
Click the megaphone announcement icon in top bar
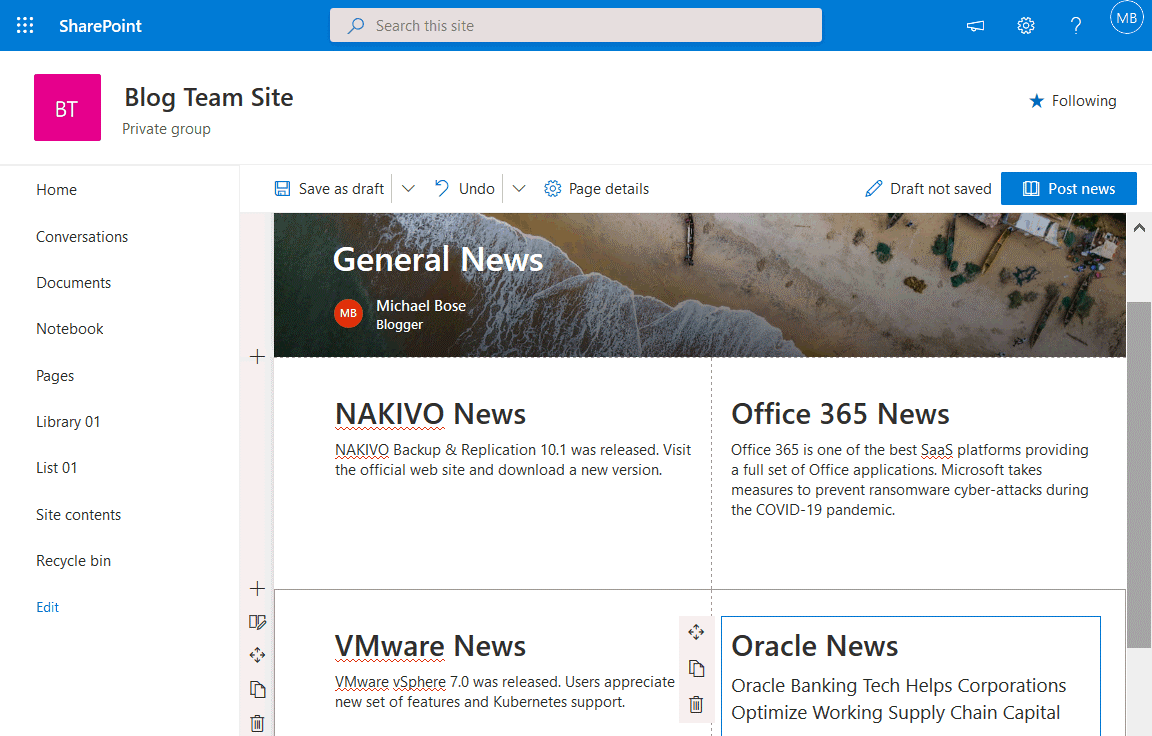(975, 25)
